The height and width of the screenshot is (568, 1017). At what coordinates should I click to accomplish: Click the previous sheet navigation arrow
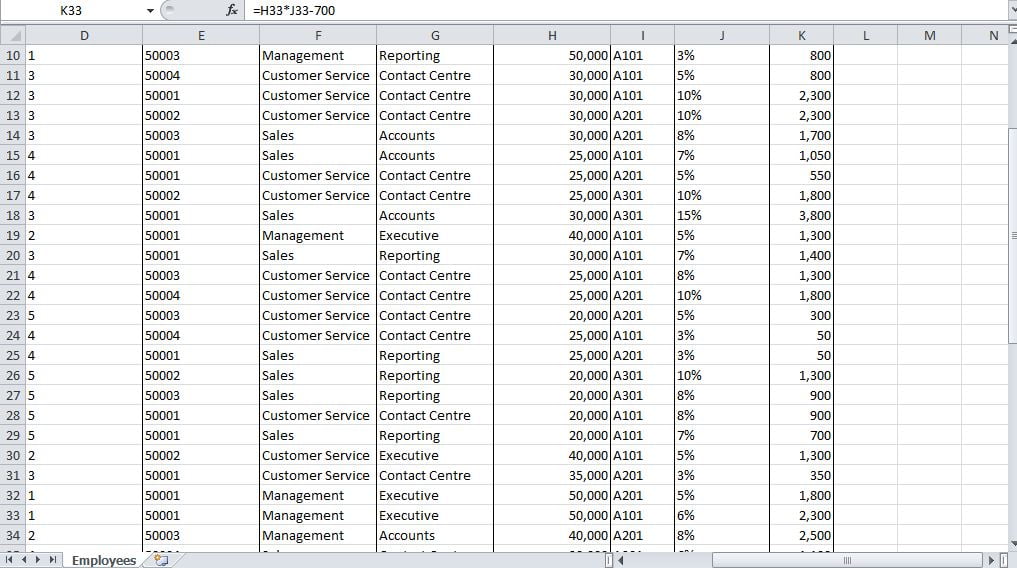point(24,560)
